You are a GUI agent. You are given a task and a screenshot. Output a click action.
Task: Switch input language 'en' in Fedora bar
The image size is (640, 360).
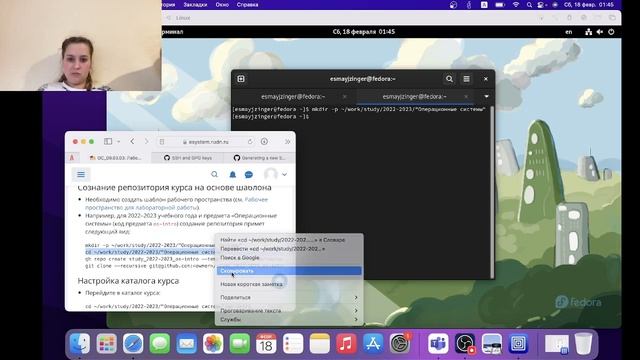[569, 32]
